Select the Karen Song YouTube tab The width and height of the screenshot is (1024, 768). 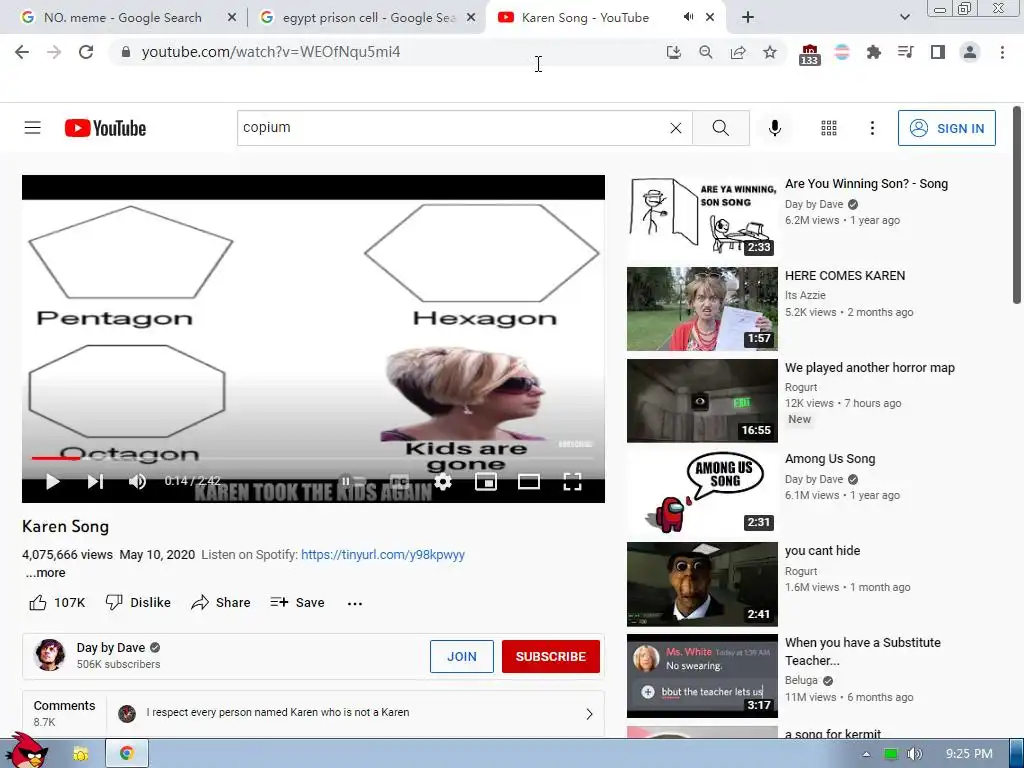coord(585,18)
